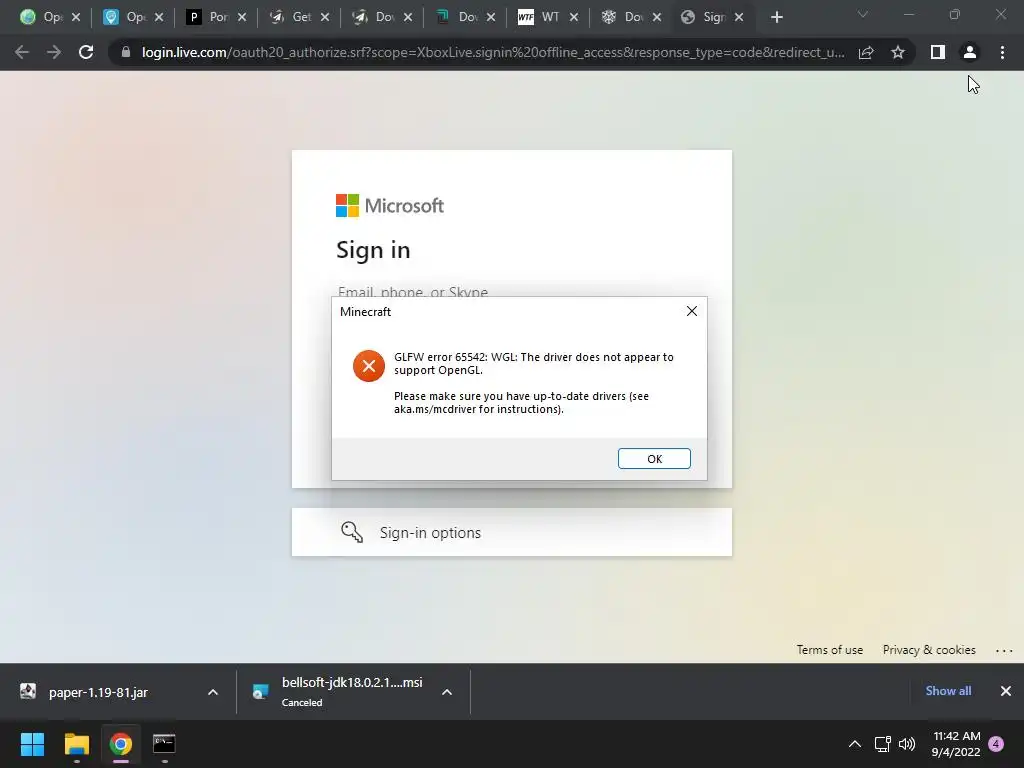The height and width of the screenshot is (768, 1024).
Task: Close the WT tab
Action: pyautogui.click(x=574, y=18)
